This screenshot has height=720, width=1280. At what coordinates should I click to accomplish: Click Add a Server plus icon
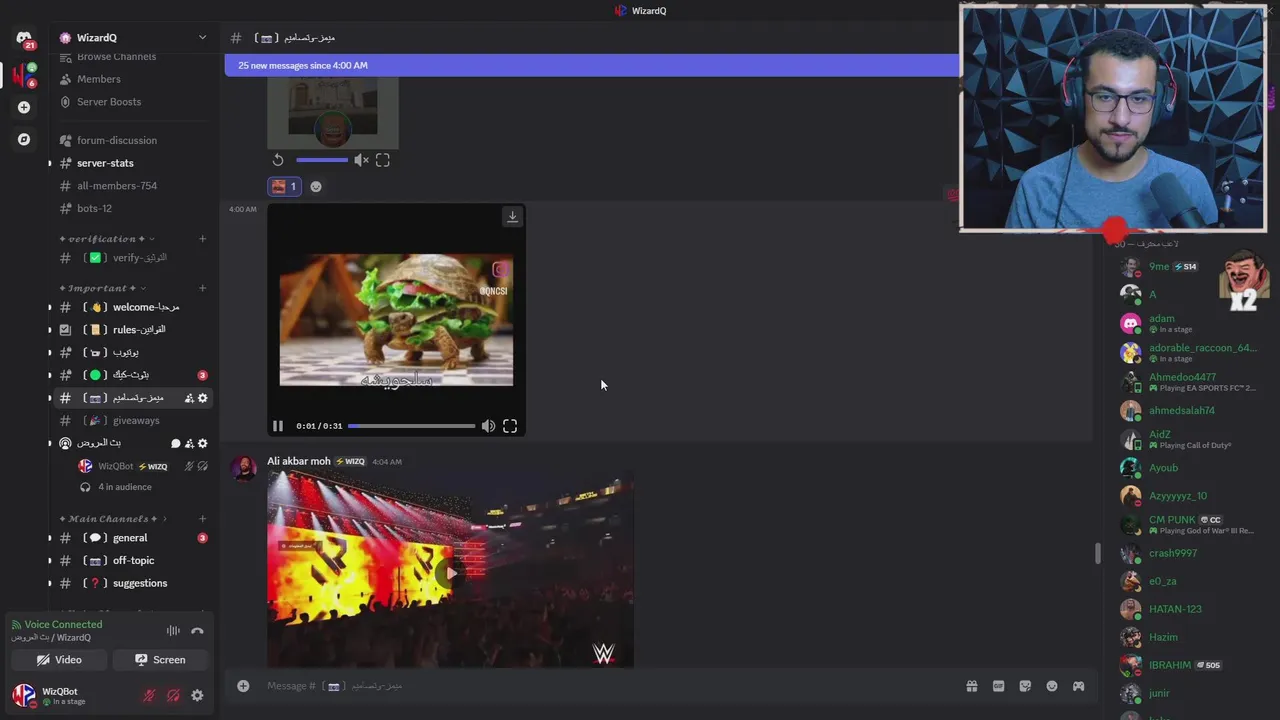tap(24, 107)
